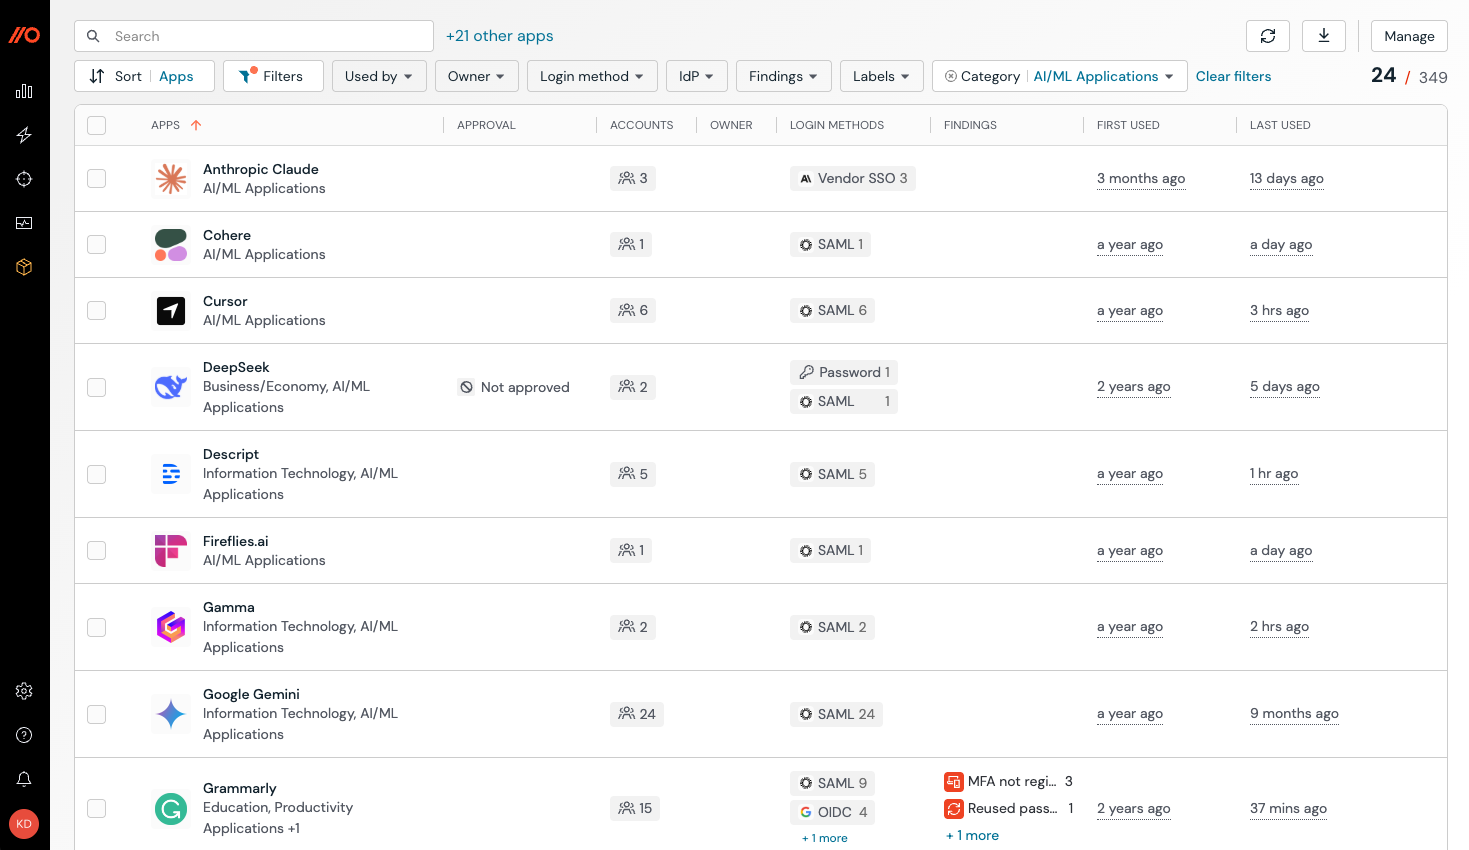Remove the Category filter via its x icon
This screenshot has height=850, width=1469.
tap(951, 76)
